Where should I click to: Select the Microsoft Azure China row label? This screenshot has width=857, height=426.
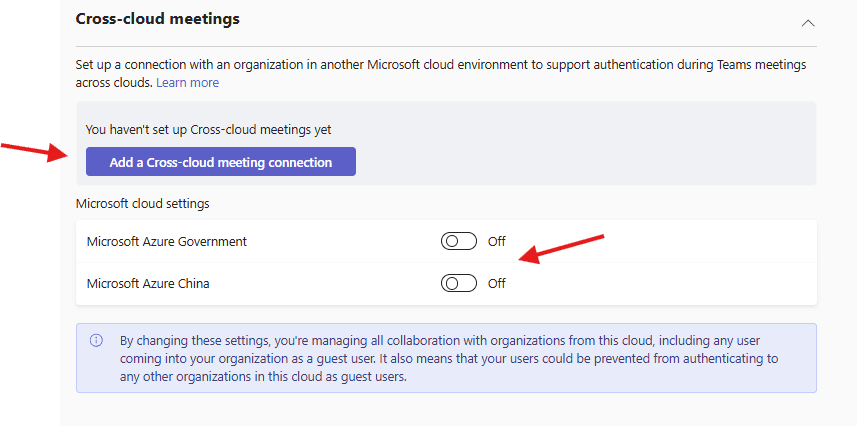pyautogui.click(x=148, y=284)
